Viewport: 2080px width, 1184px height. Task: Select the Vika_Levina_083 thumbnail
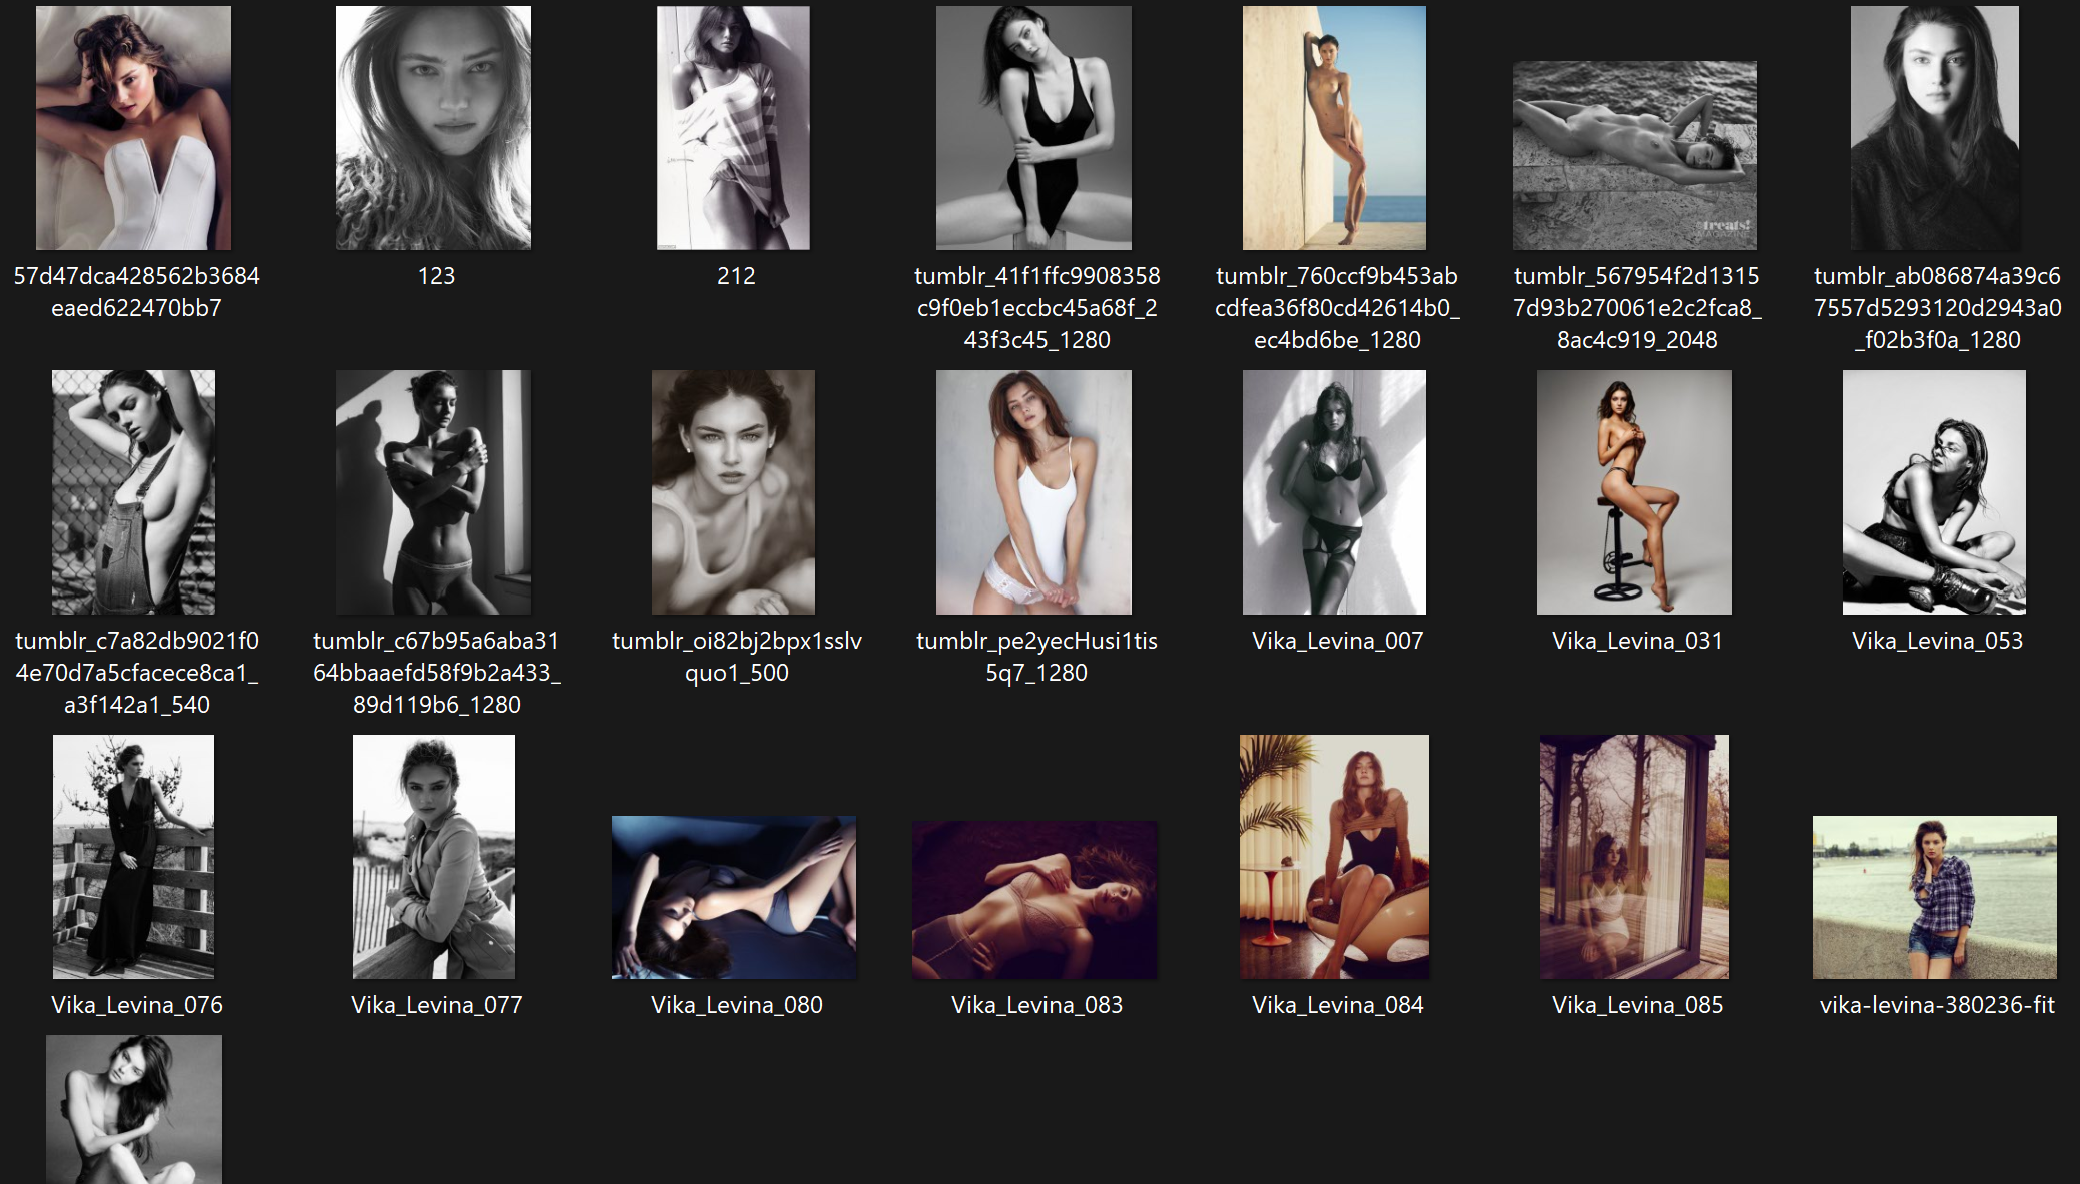pos(1035,900)
